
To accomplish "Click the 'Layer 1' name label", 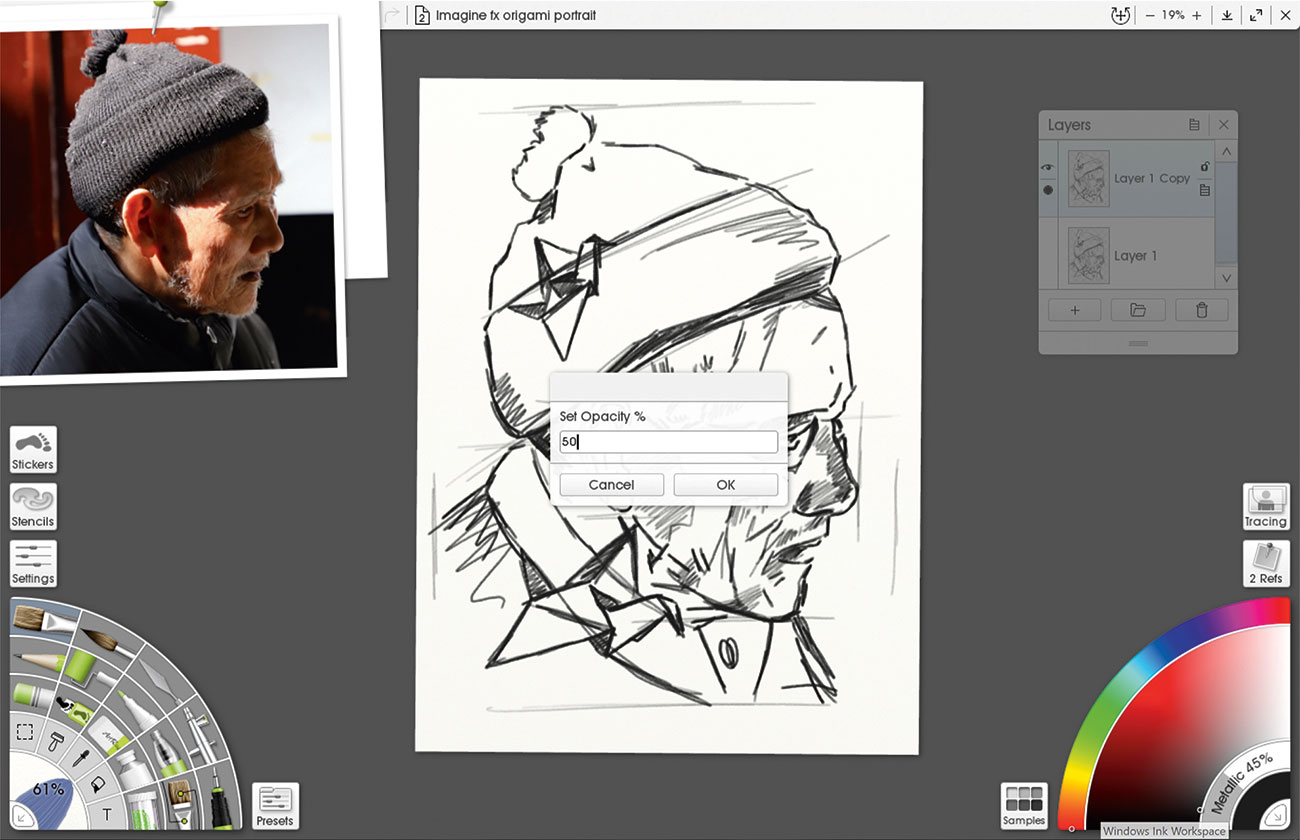I will pyautogui.click(x=1135, y=256).
